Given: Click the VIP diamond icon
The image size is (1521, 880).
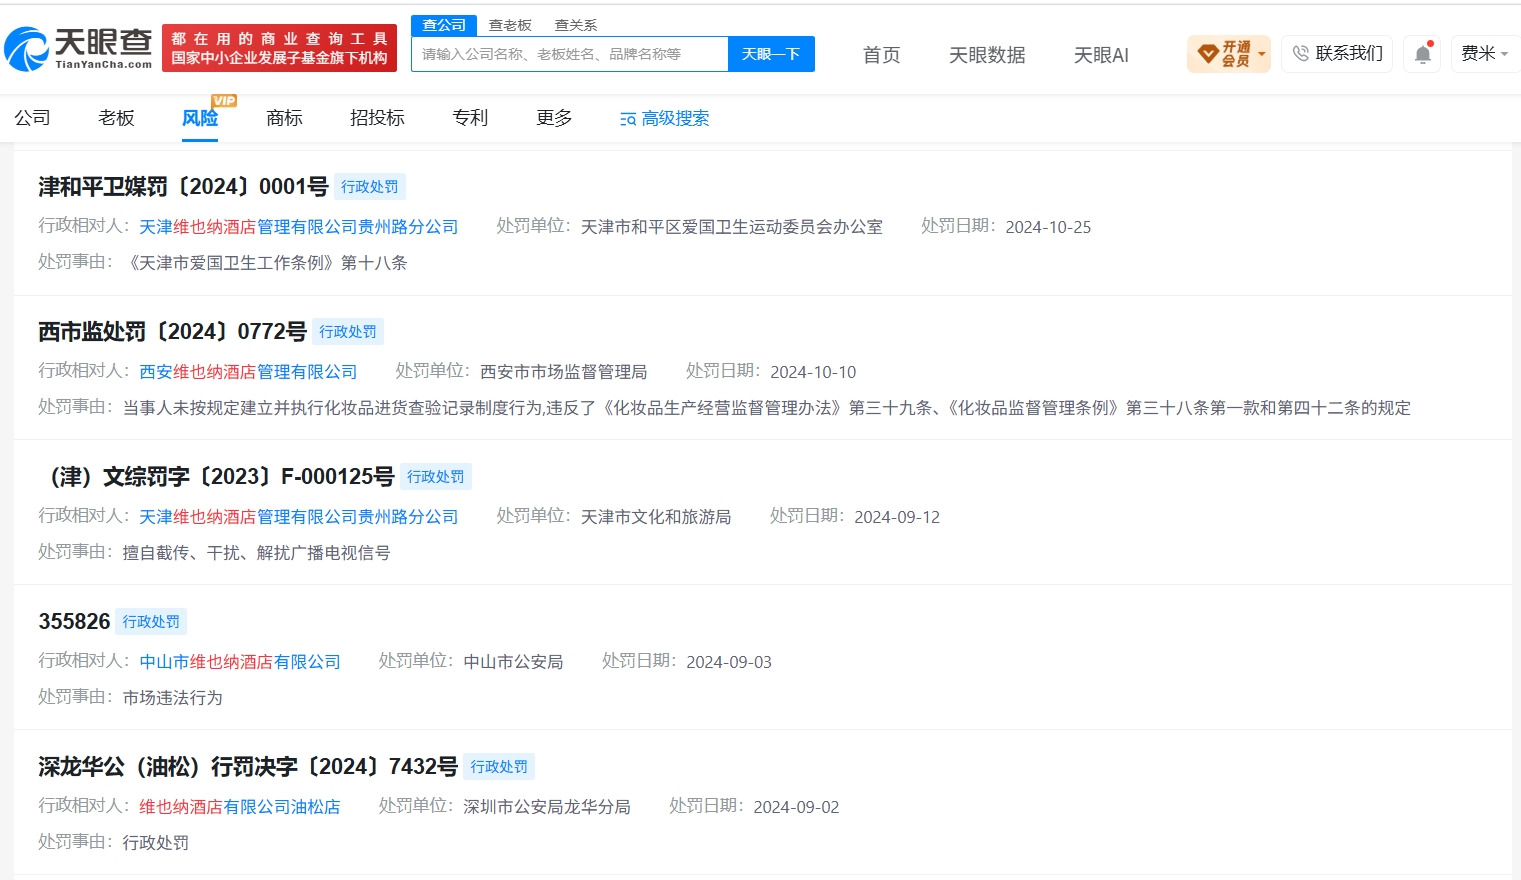Looking at the screenshot, I should click(x=1208, y=53).
